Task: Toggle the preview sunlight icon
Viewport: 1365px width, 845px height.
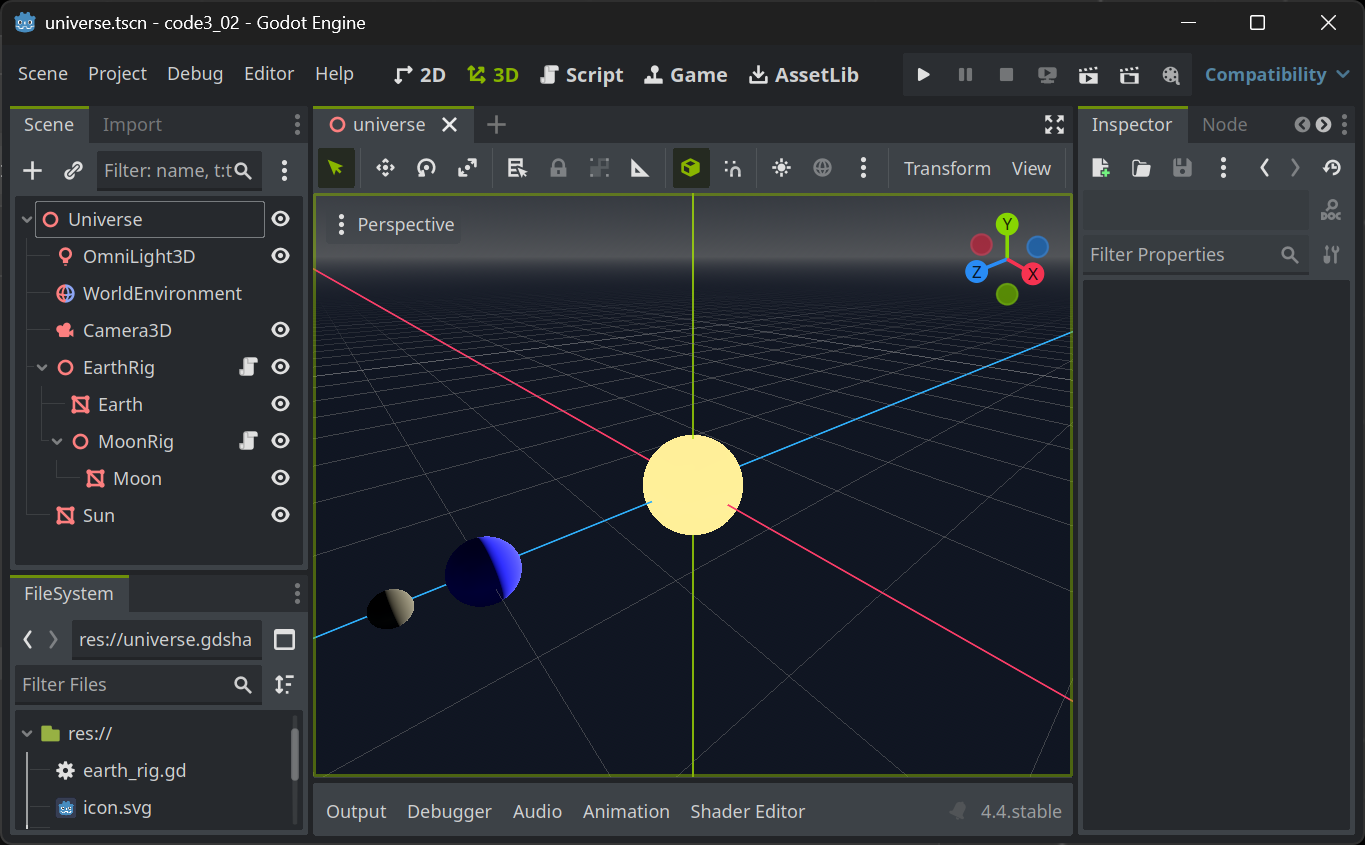Action: [782, 168]
